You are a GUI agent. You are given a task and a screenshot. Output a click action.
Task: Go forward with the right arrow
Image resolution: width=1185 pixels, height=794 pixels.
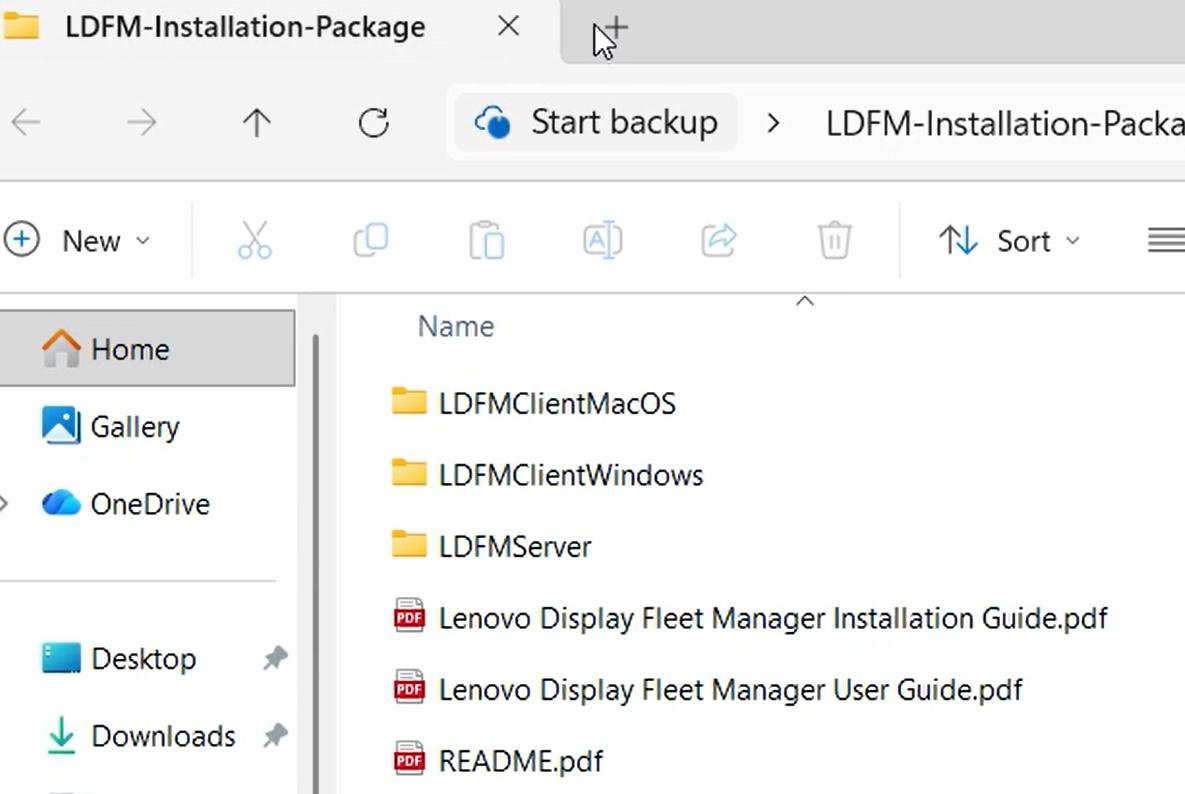pos(141,122)
